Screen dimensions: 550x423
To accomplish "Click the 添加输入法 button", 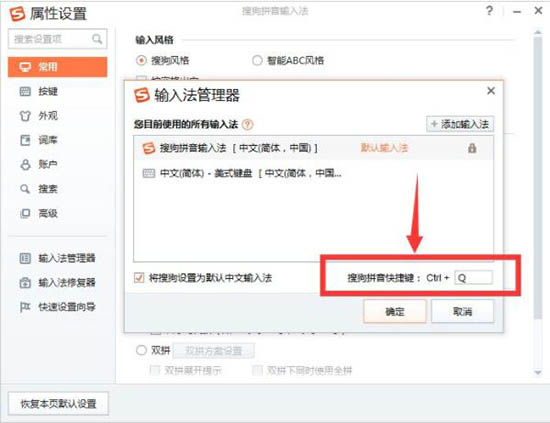I will click(460, 124).
